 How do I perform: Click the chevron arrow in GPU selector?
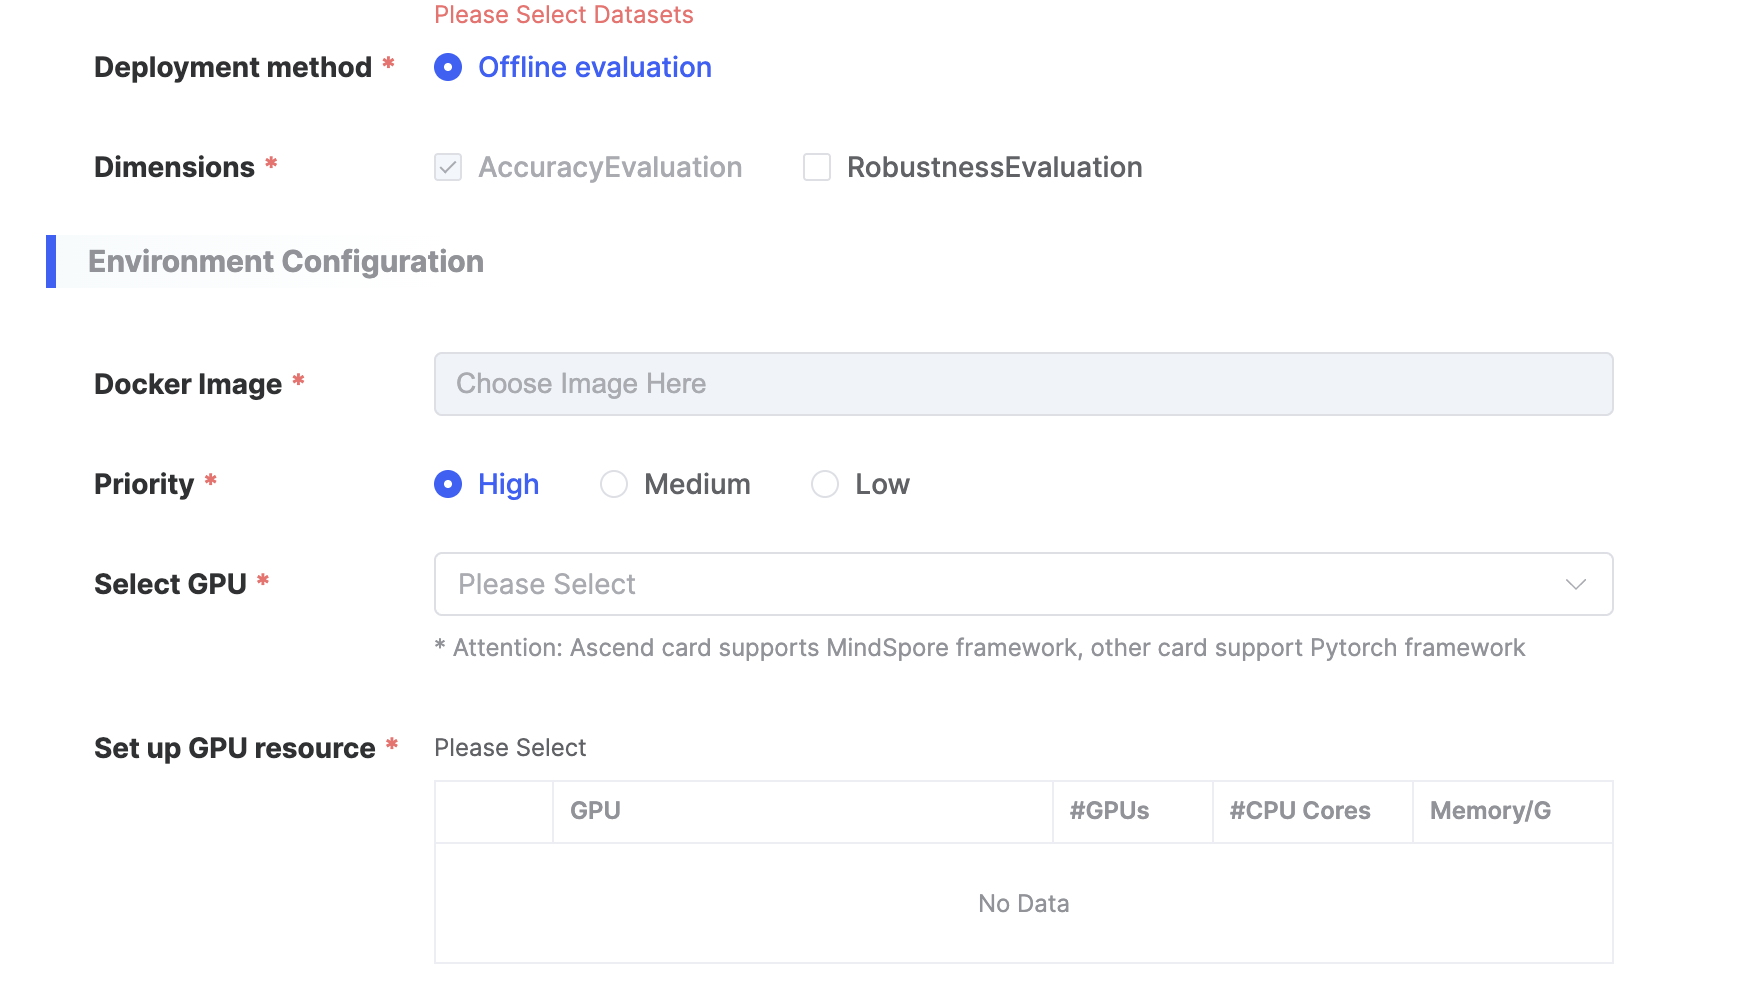pos(1575,584)
